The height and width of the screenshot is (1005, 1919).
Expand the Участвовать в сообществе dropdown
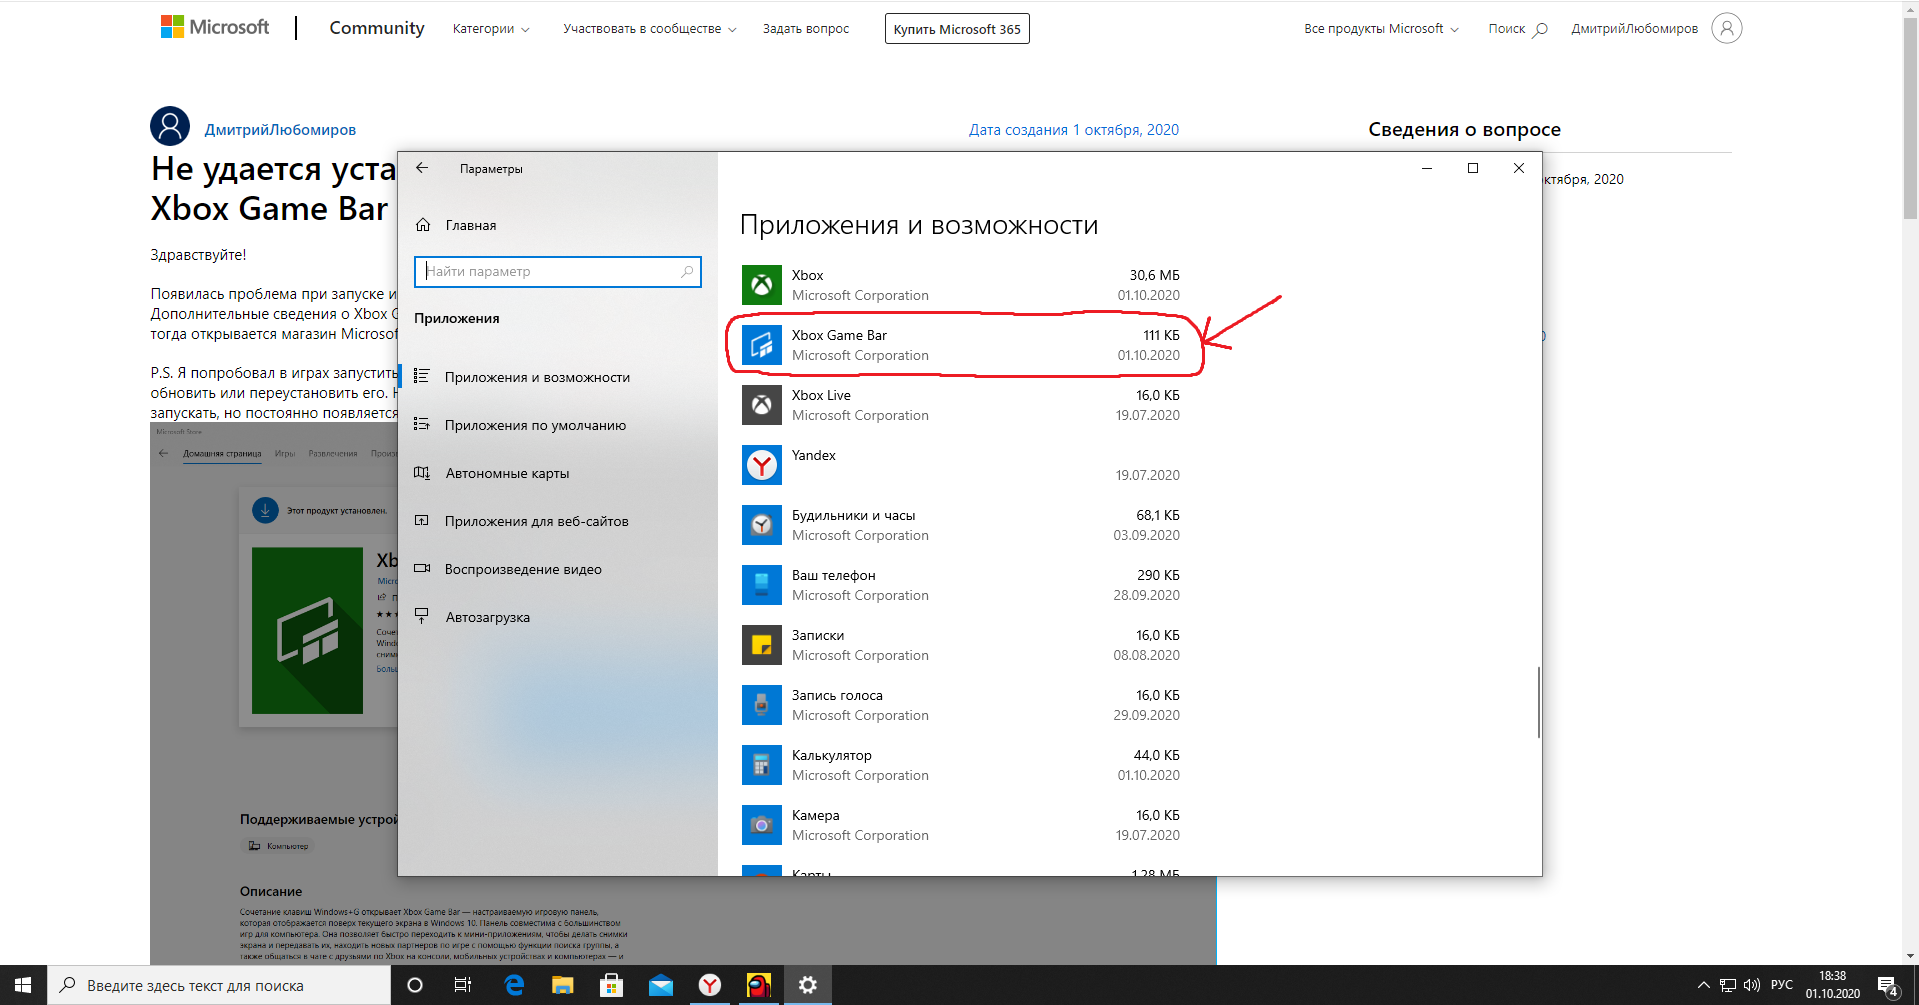pyautogui.click(x=650, y=29)
